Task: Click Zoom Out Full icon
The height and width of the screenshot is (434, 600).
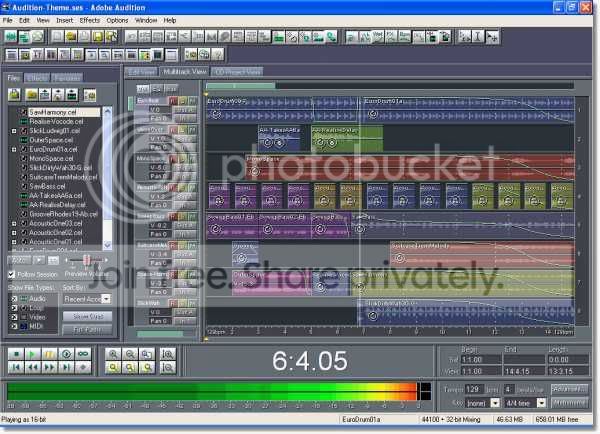Action: (147, 354)
